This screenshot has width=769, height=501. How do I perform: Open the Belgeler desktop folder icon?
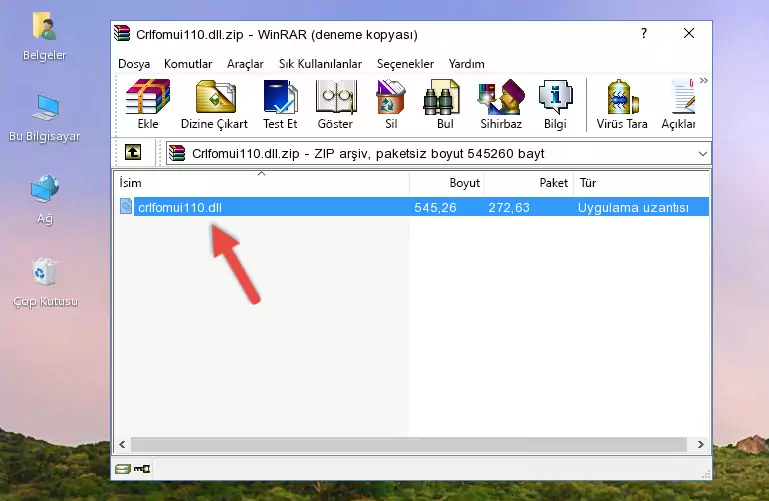point(45,26)
